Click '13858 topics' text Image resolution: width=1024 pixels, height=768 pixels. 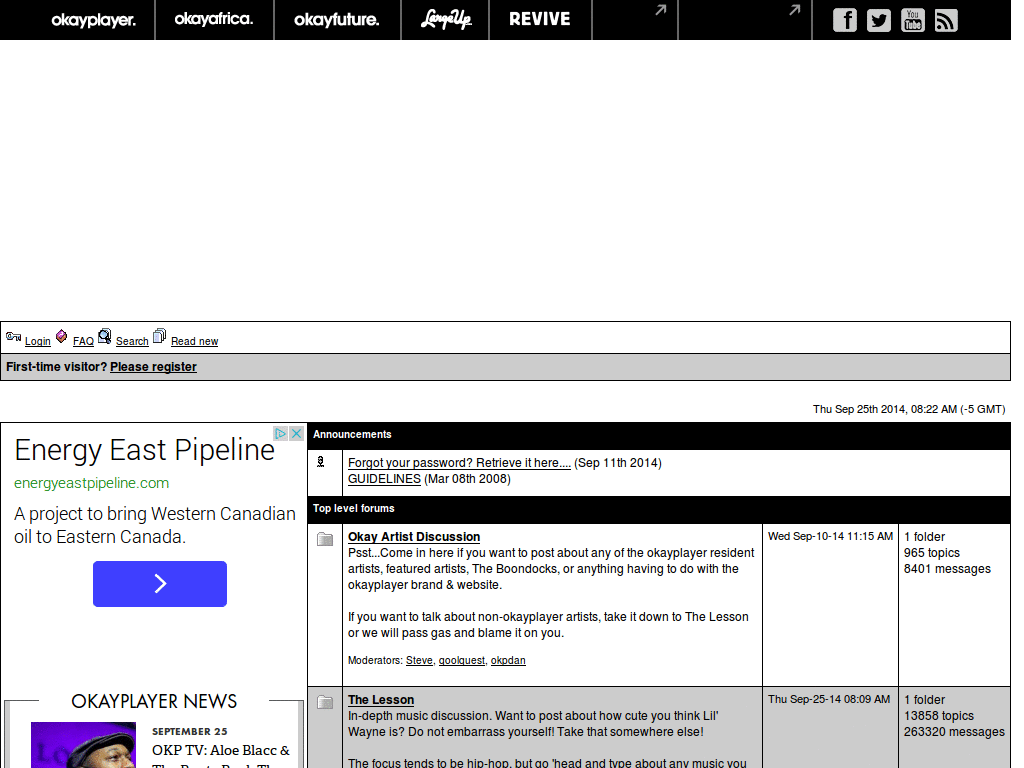(938, 716)
